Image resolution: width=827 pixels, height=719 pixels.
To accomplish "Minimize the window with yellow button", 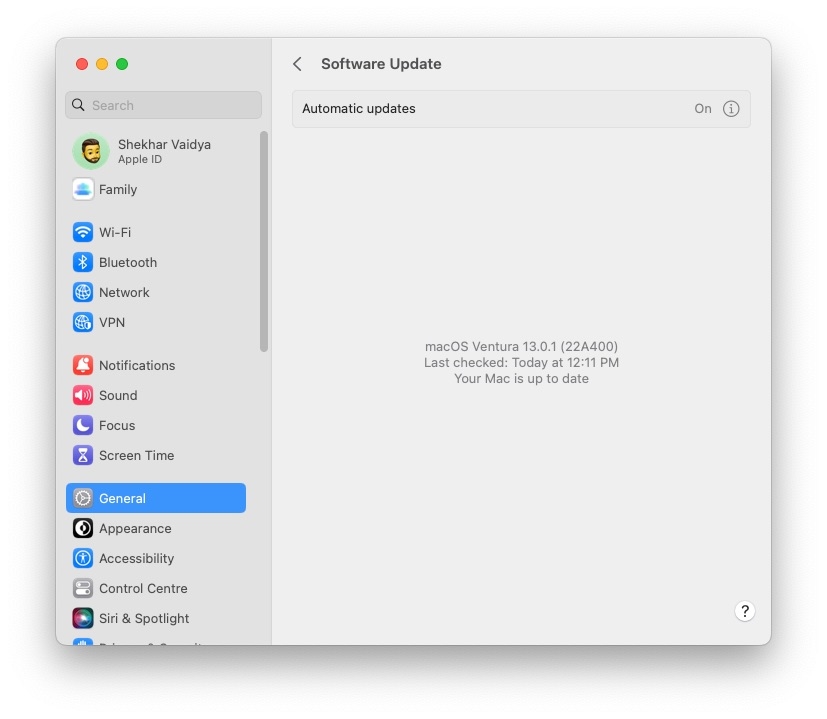I will coord(102,64).
